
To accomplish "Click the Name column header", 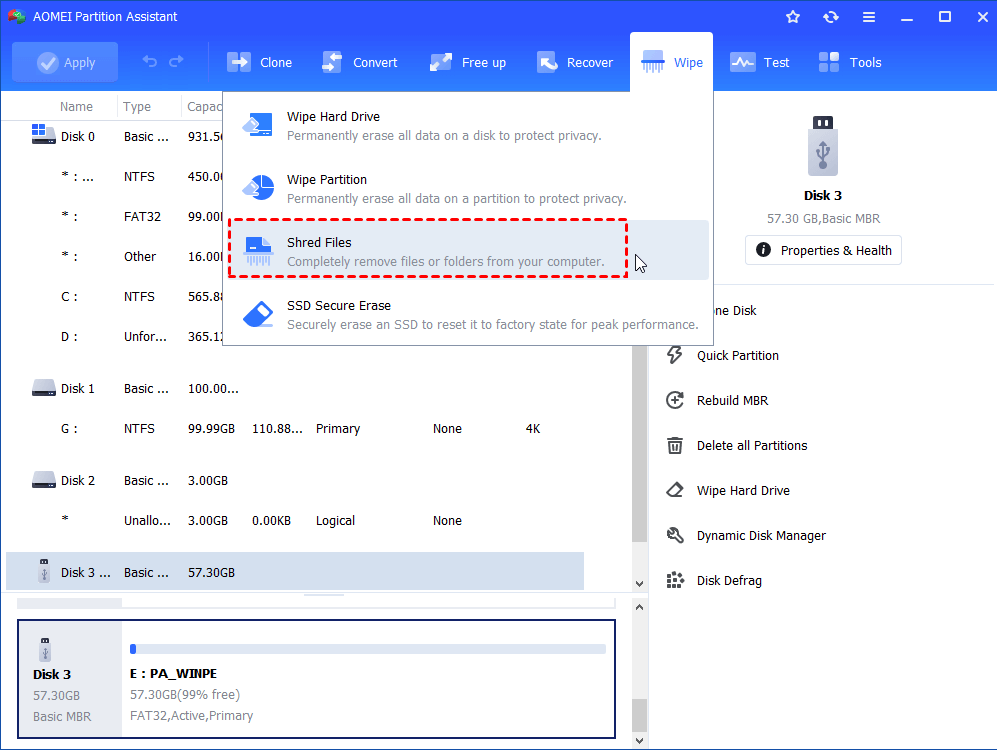I will (x=76, y=107).
